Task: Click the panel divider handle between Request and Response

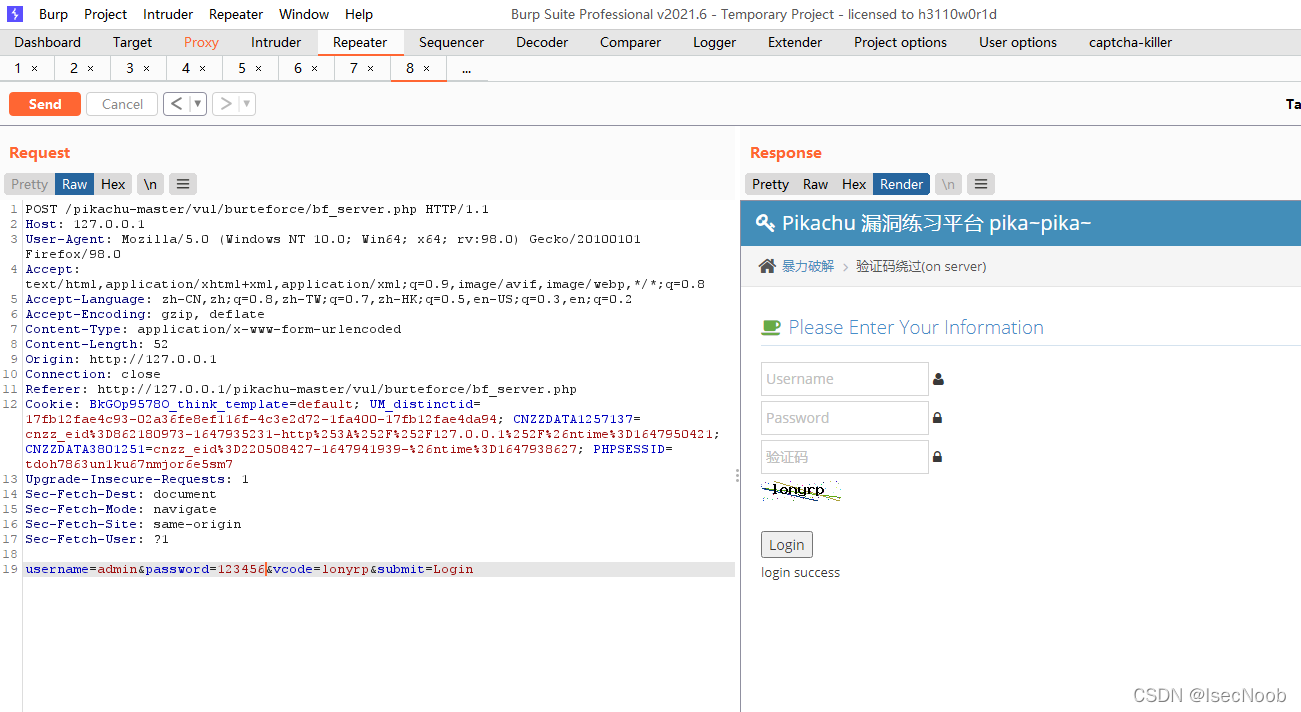Action: point(737,475)
